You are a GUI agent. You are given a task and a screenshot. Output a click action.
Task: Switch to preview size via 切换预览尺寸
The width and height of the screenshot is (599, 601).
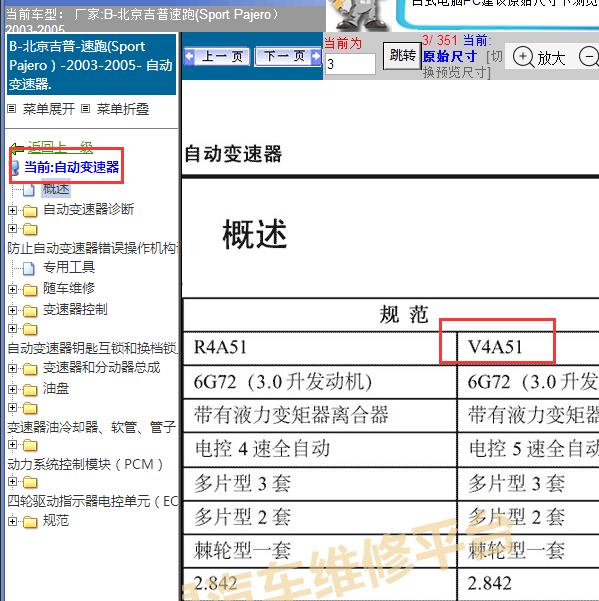(462, 64)
